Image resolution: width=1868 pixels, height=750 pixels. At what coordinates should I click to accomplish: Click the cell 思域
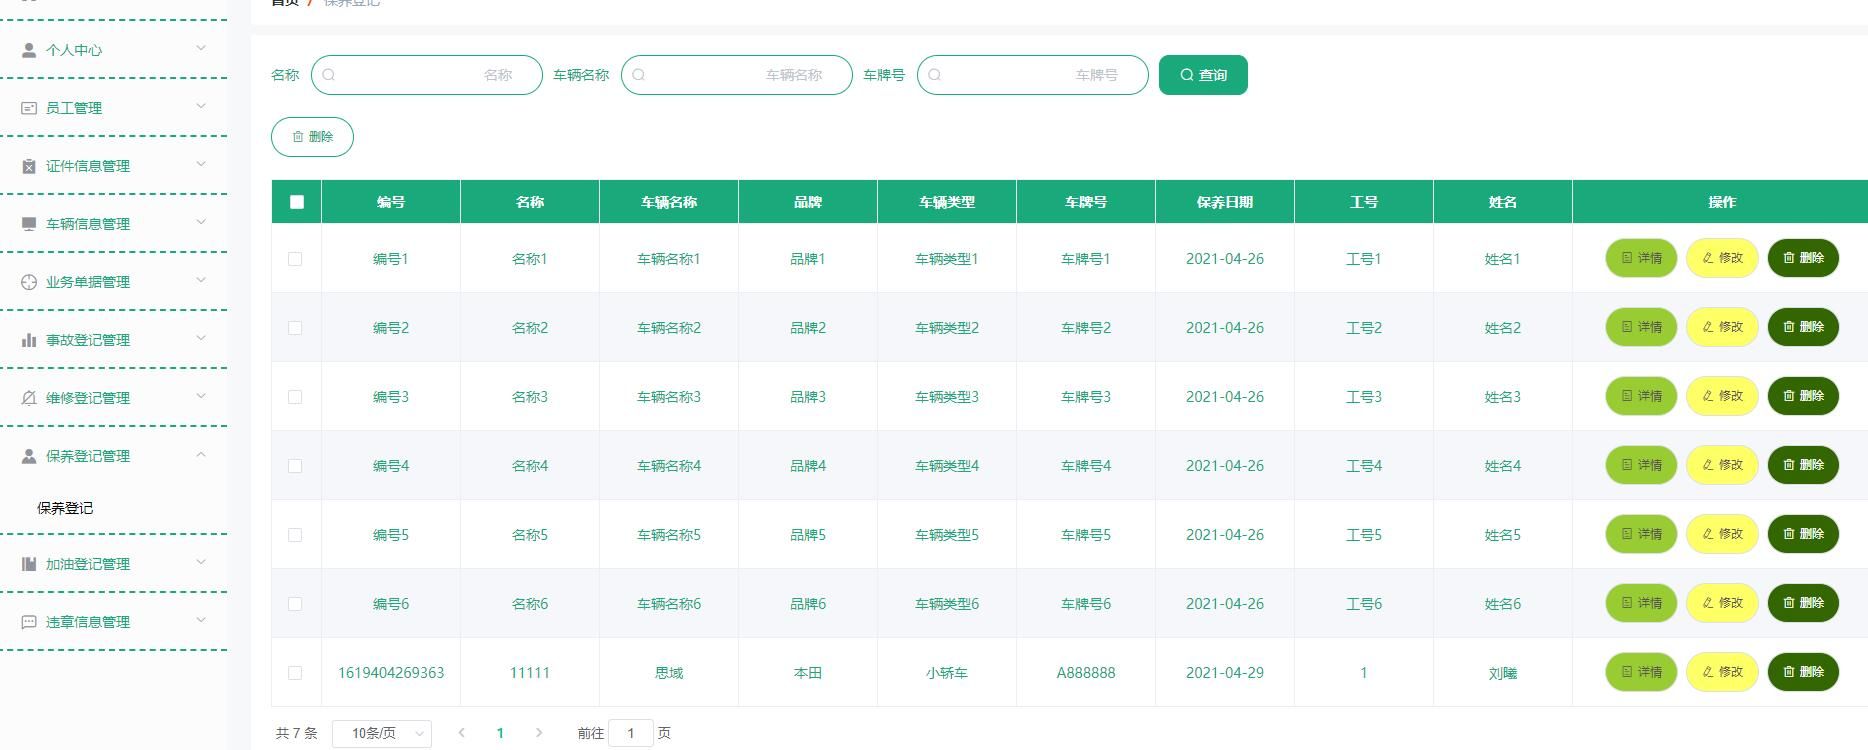pyautogui.click(x=669, y=673)
